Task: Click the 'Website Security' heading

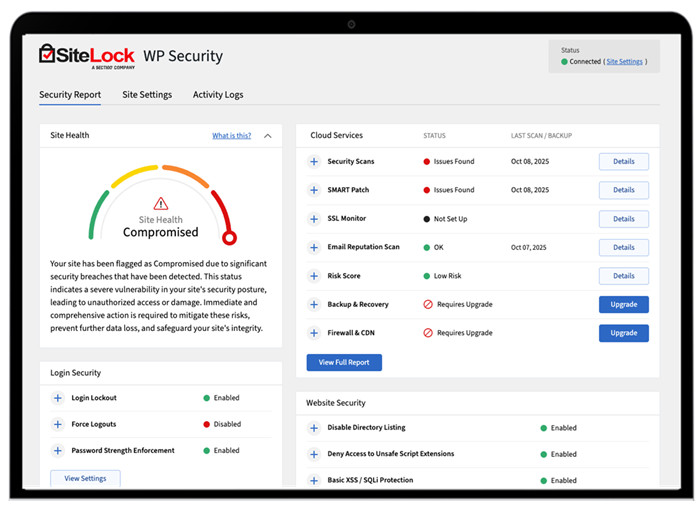Action: 336,403
